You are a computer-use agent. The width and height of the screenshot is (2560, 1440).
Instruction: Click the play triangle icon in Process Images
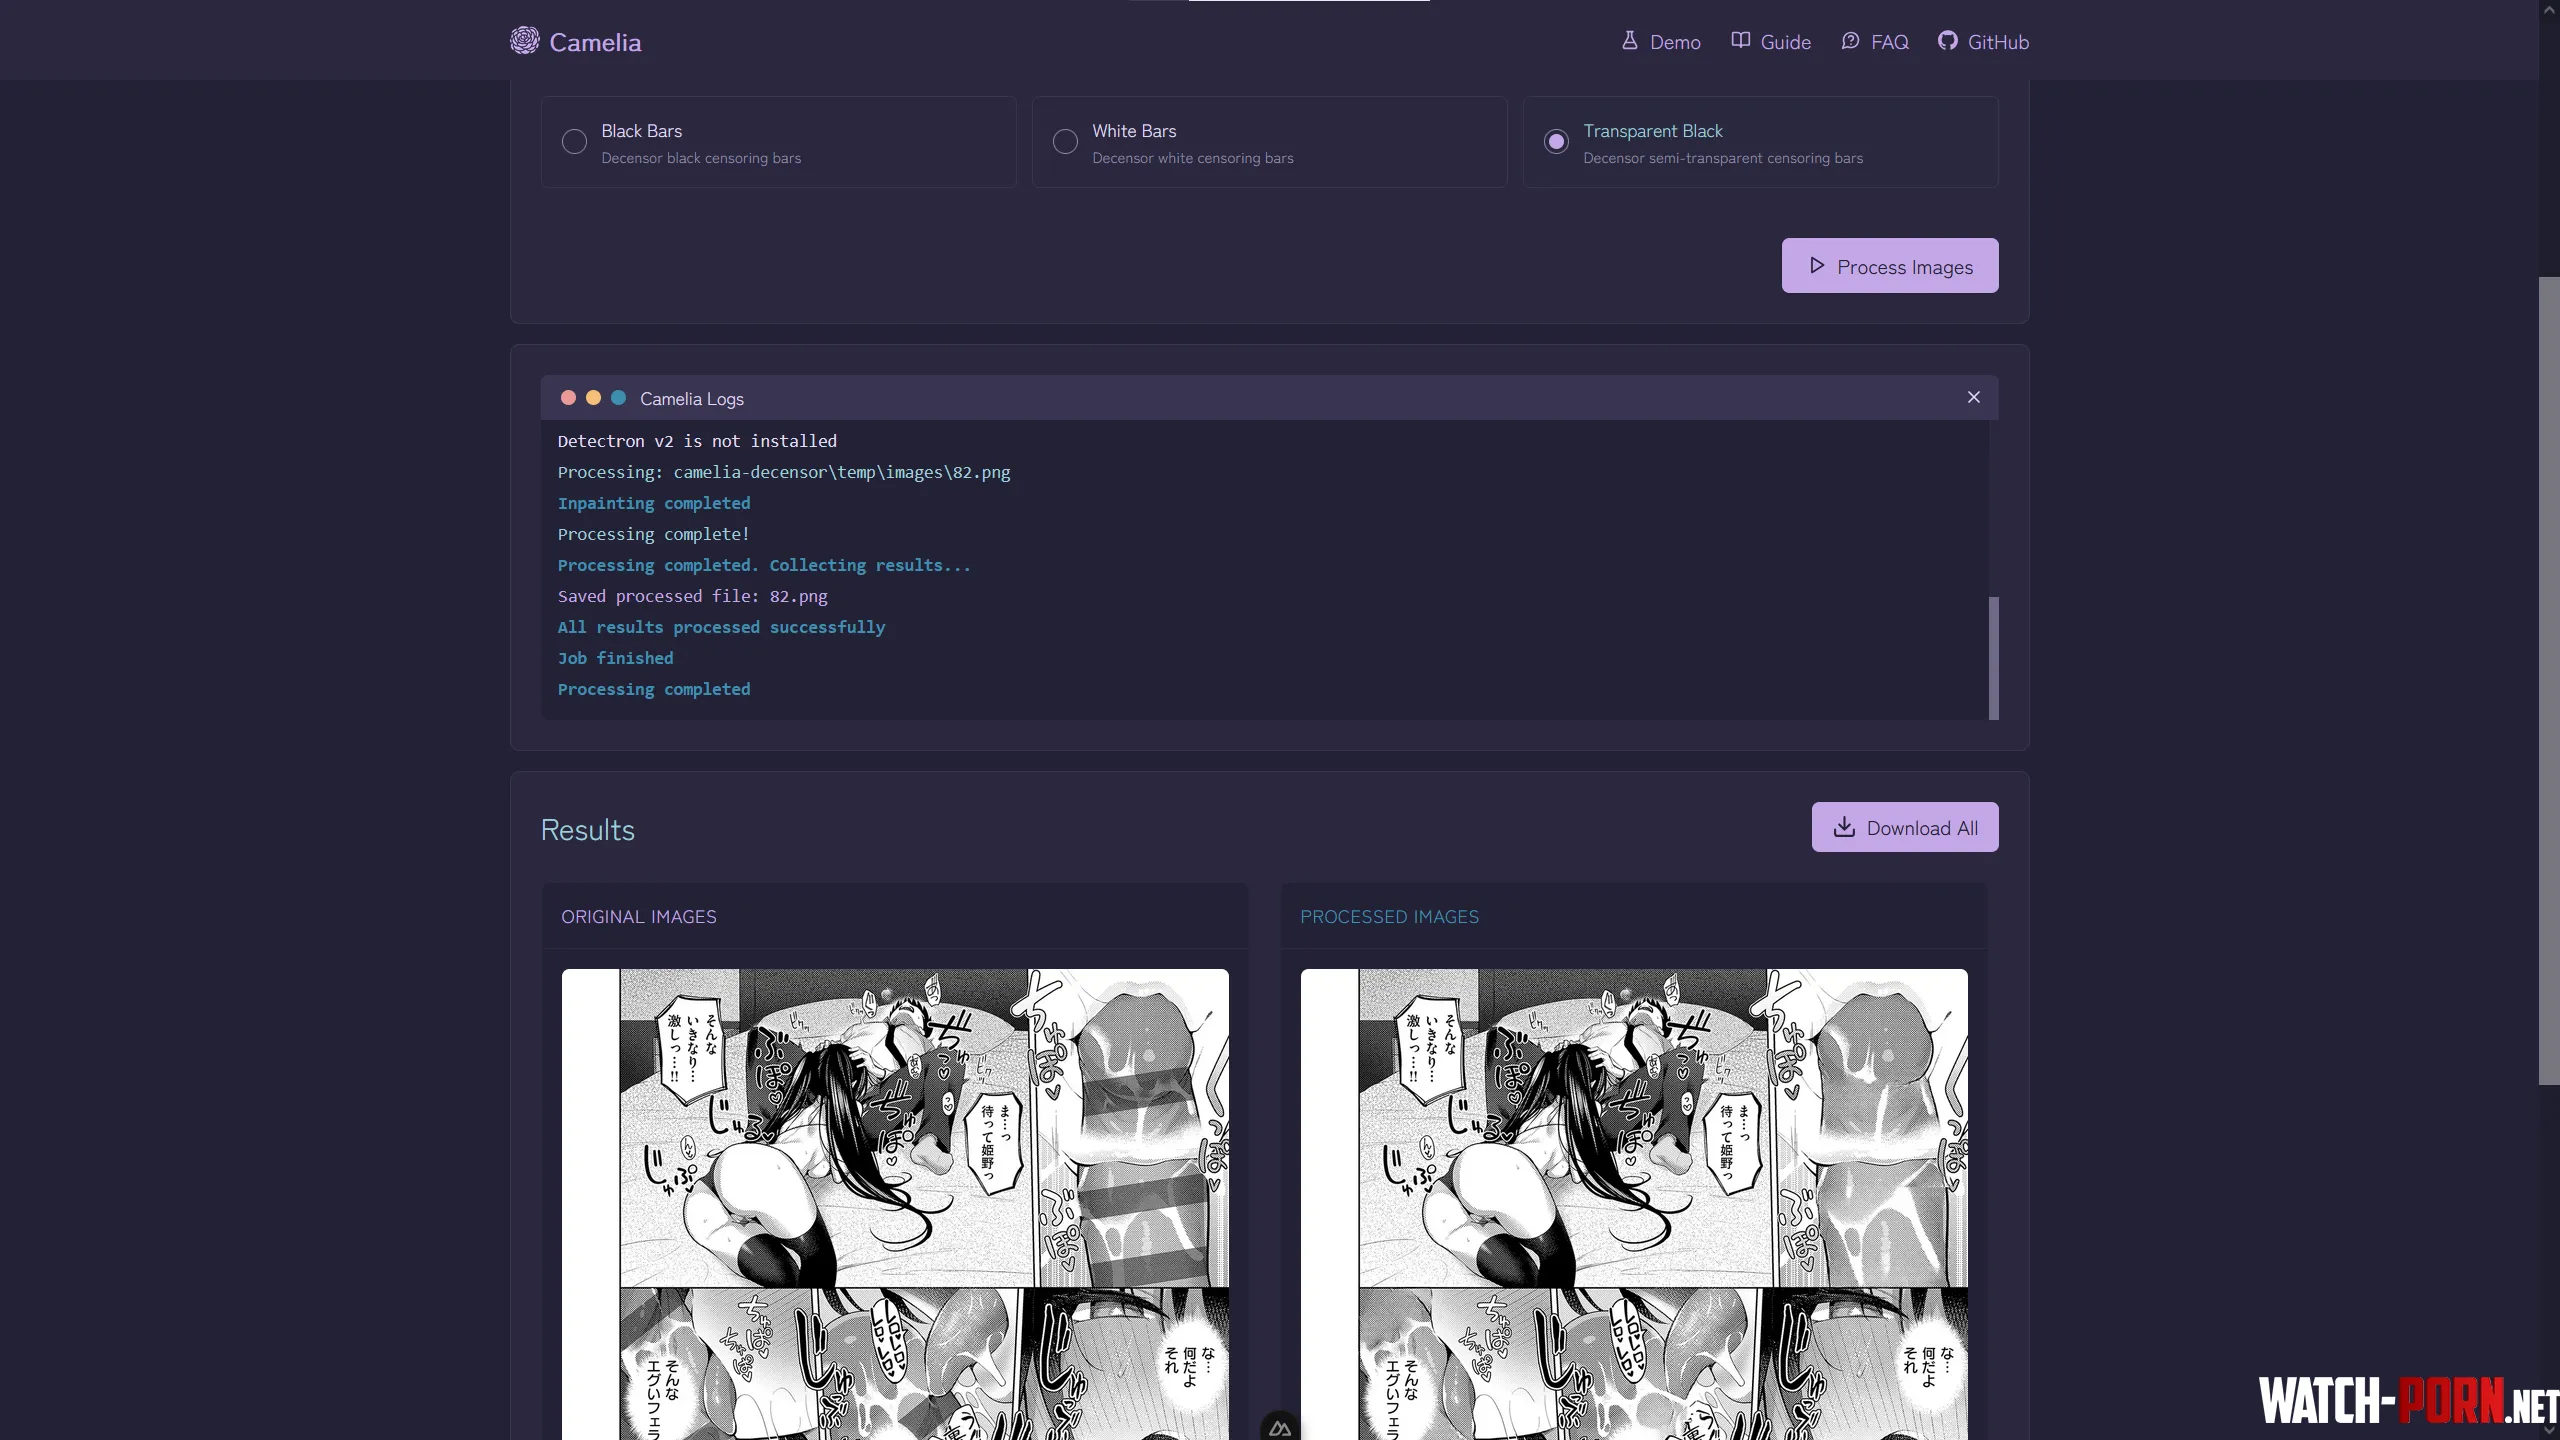tap(1817, 266)
